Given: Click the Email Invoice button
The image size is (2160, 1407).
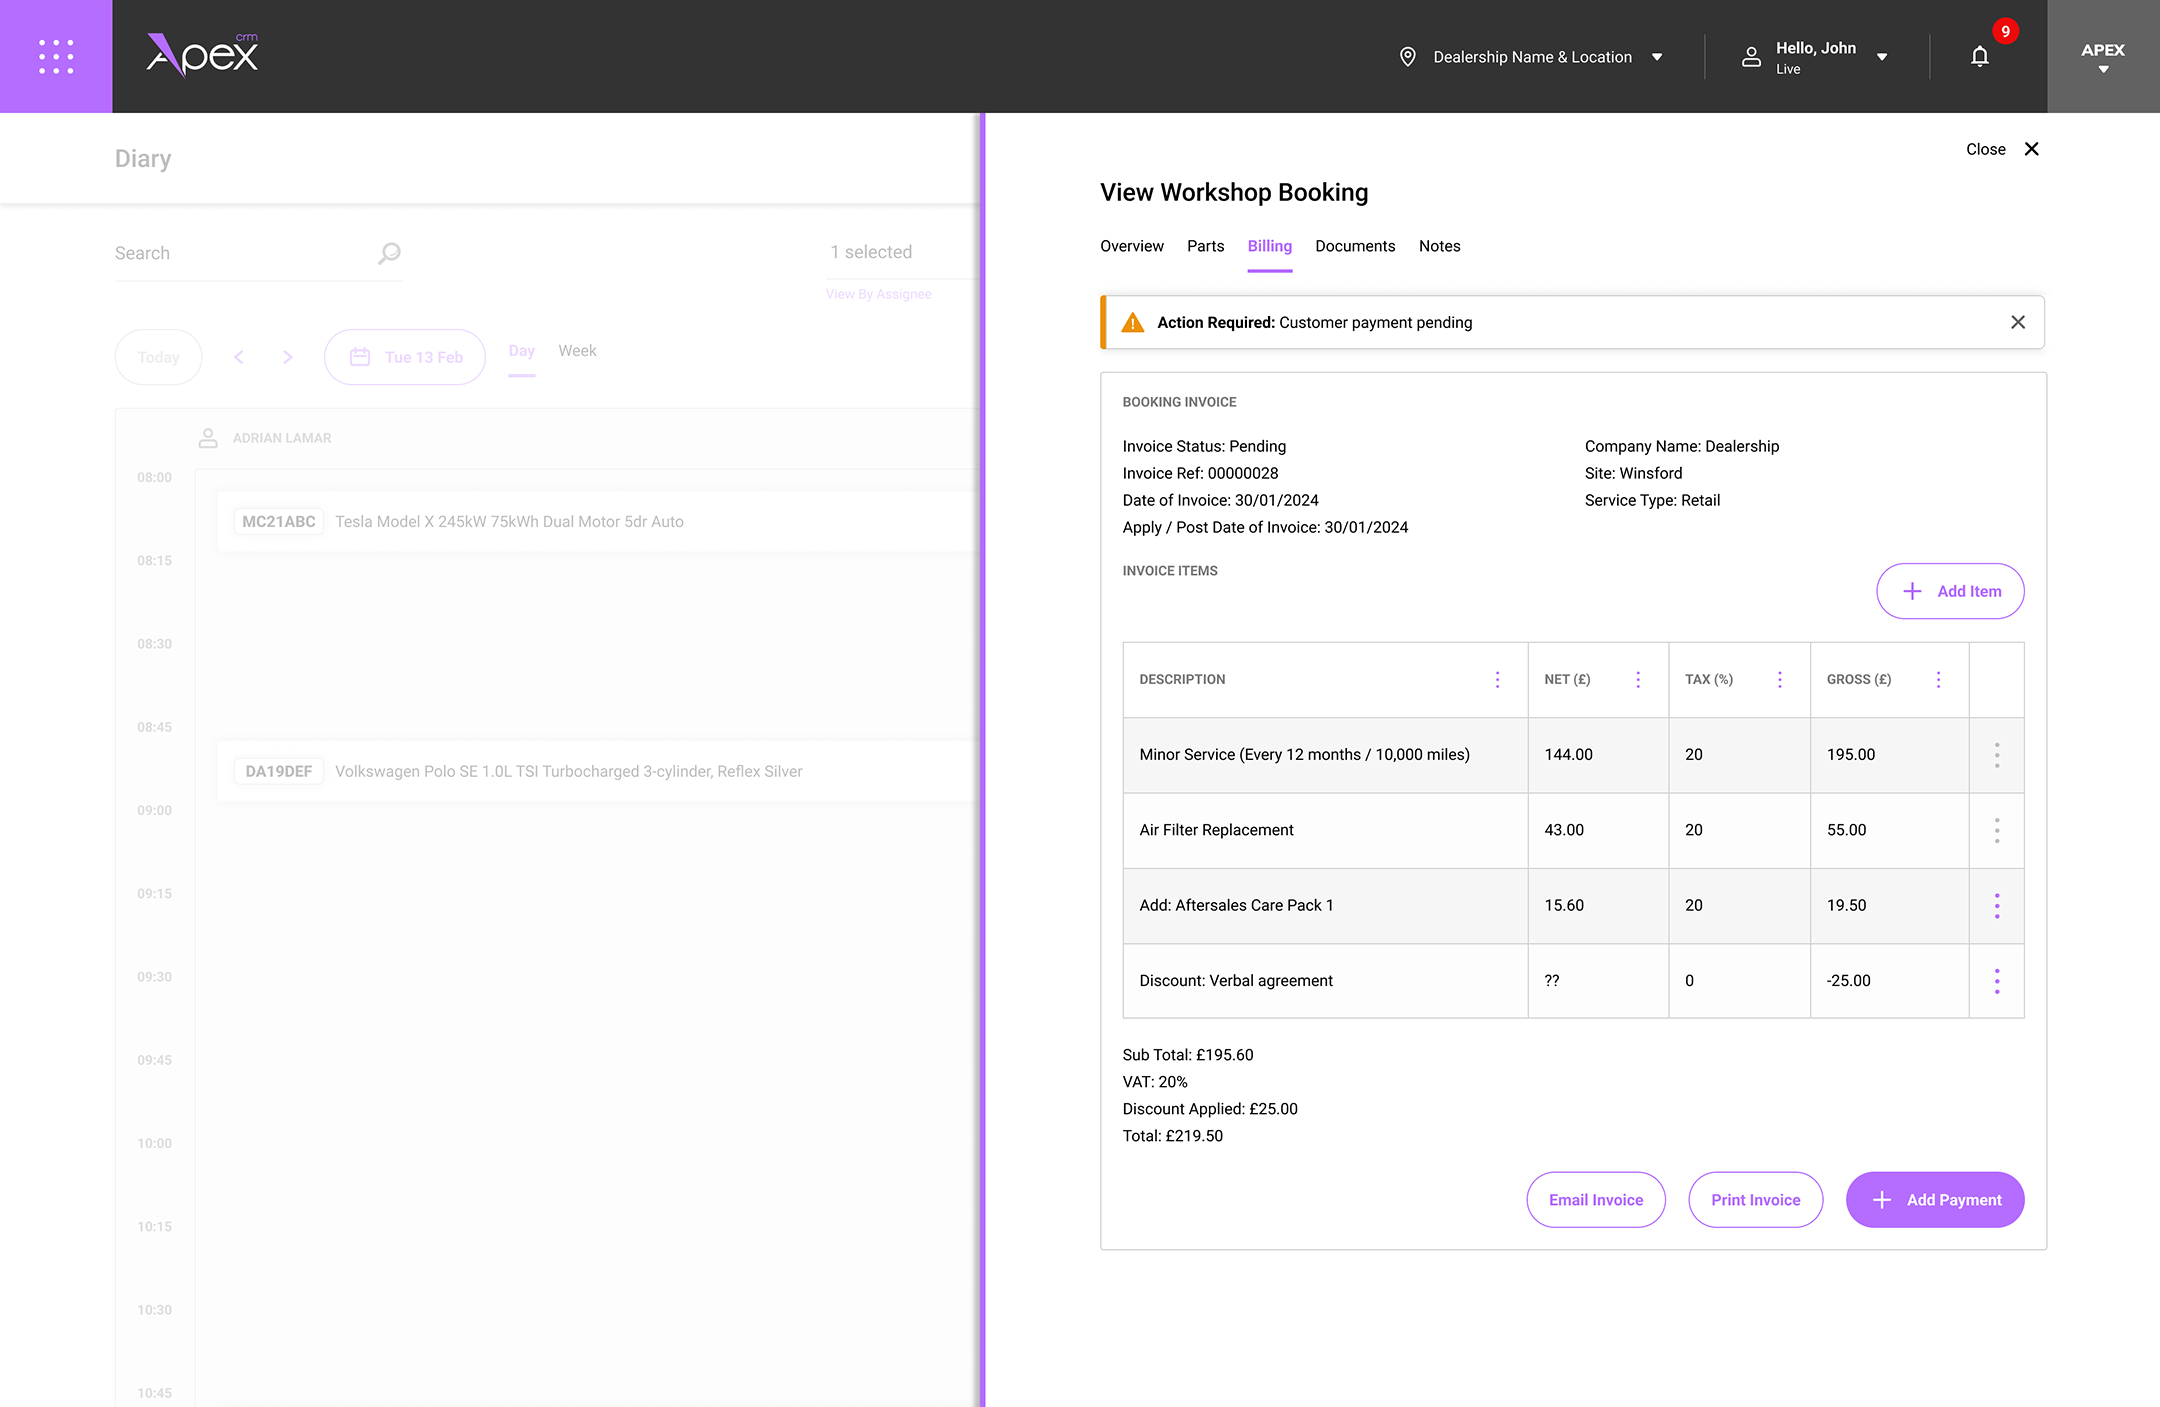Looking at the screenshot, I should 1596,1200.
